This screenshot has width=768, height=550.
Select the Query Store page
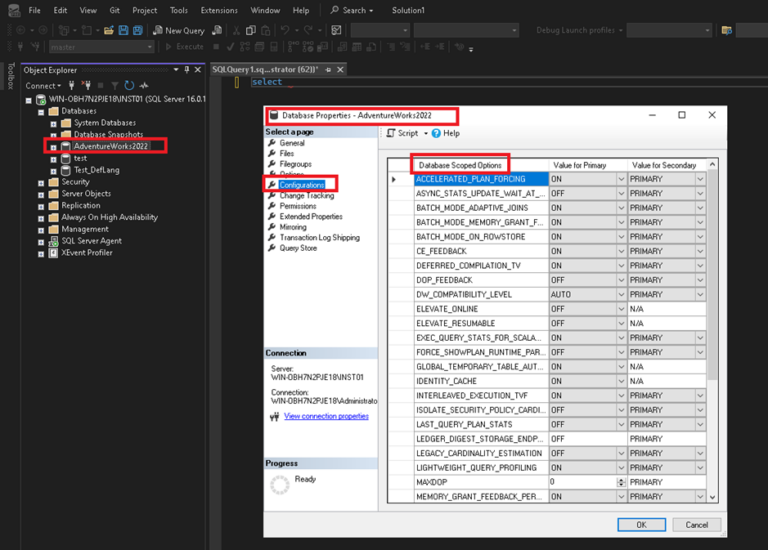coord(298,248)
